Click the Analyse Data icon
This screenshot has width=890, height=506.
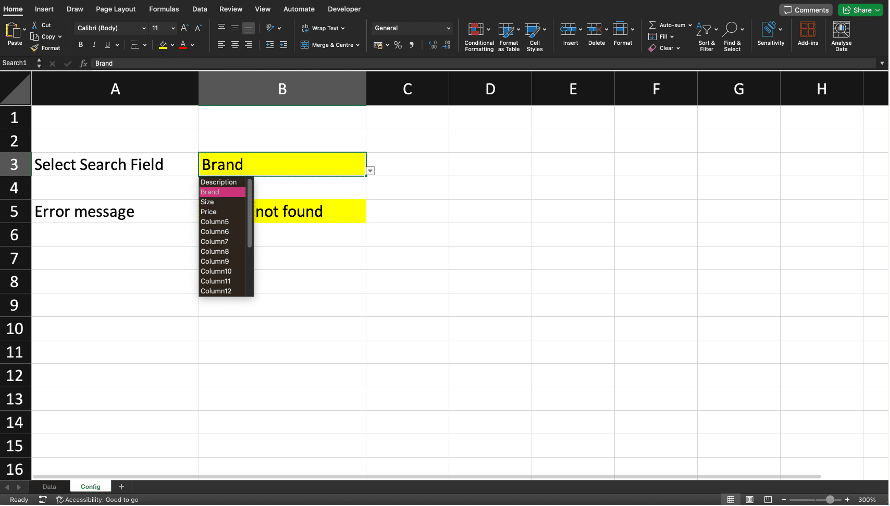click(x=841, y=31)
